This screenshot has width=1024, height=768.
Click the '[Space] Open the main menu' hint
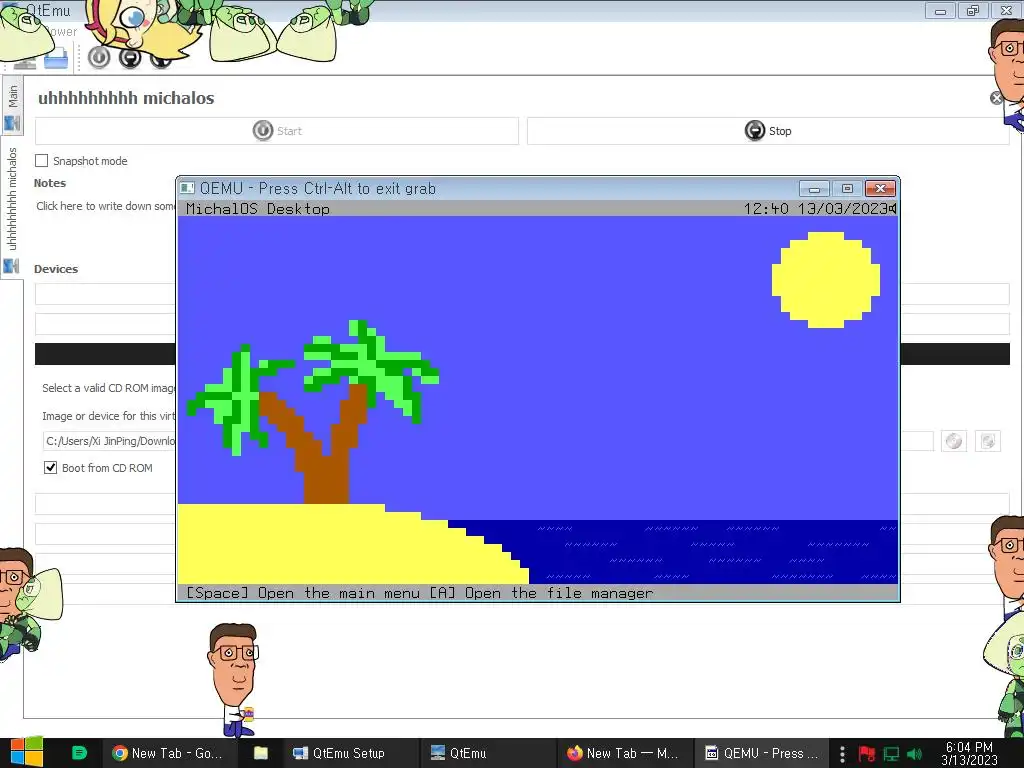[303, 593]
